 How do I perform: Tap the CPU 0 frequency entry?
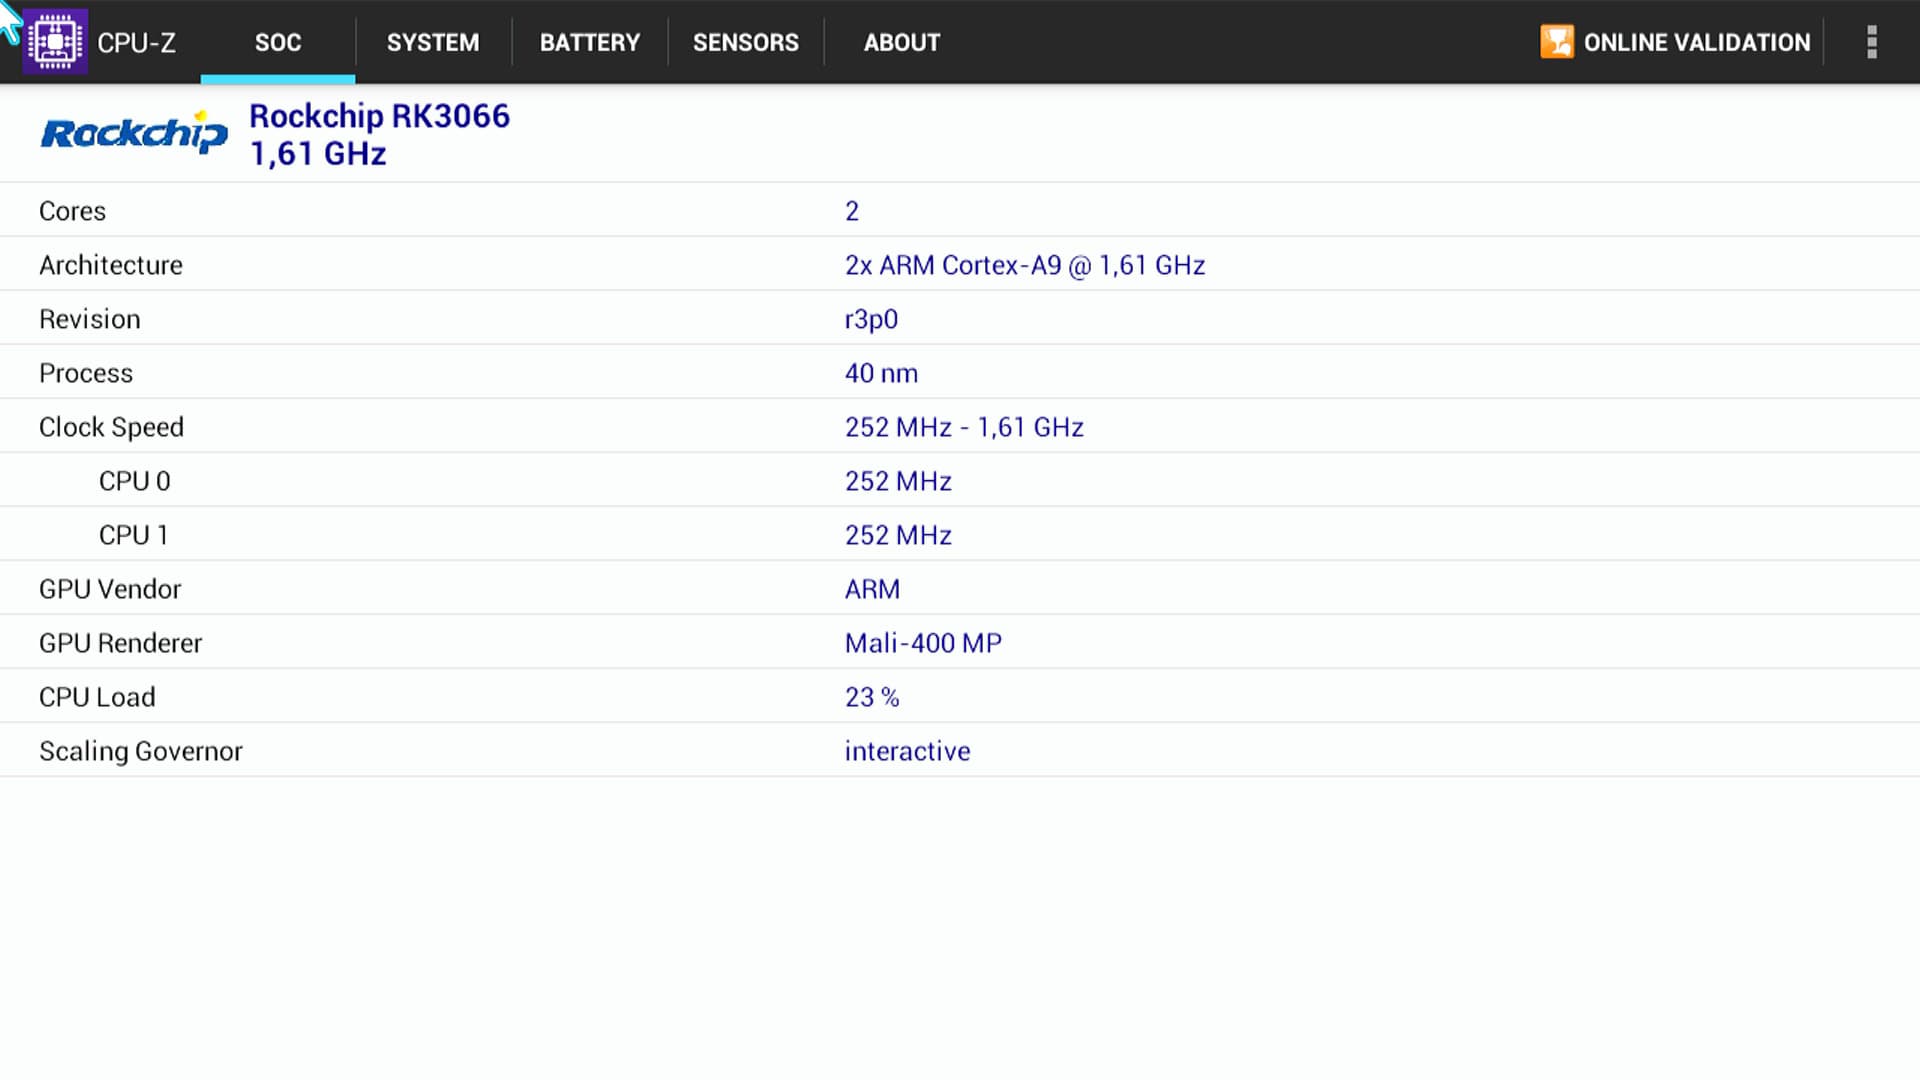897,481
